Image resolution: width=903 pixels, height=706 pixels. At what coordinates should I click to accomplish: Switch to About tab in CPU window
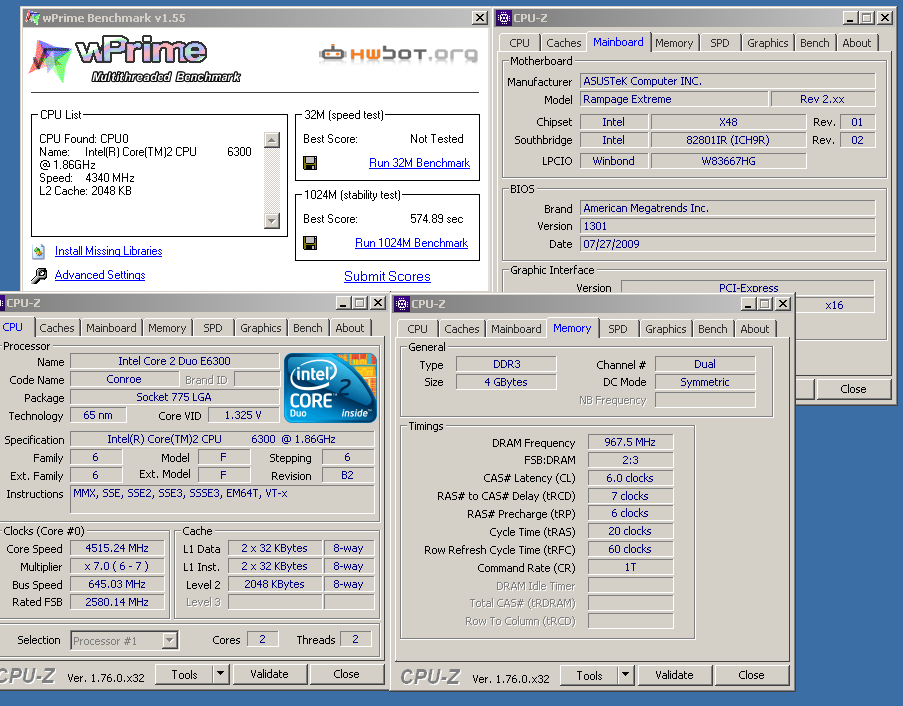(x=350, y=328)
